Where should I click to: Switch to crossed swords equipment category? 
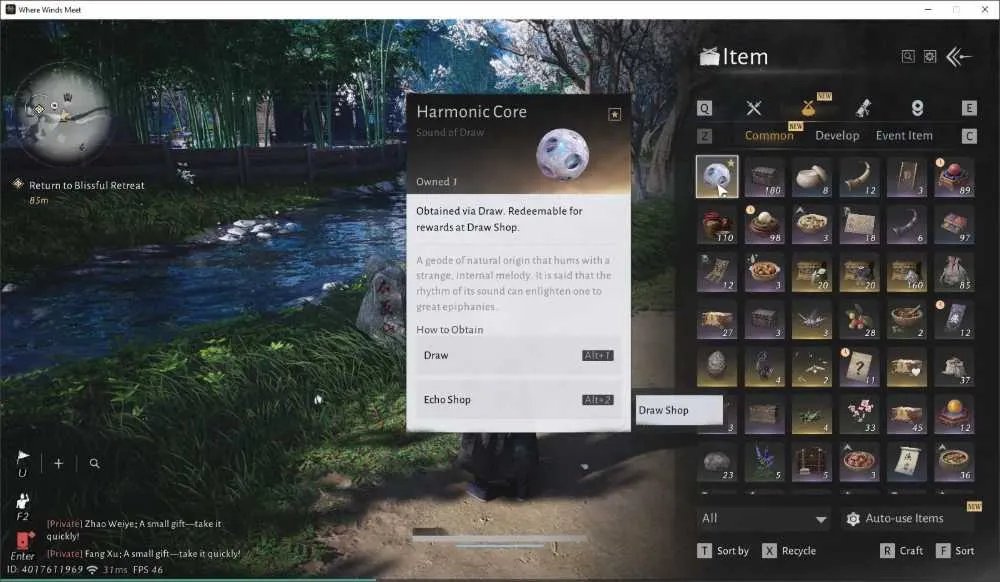754,108
